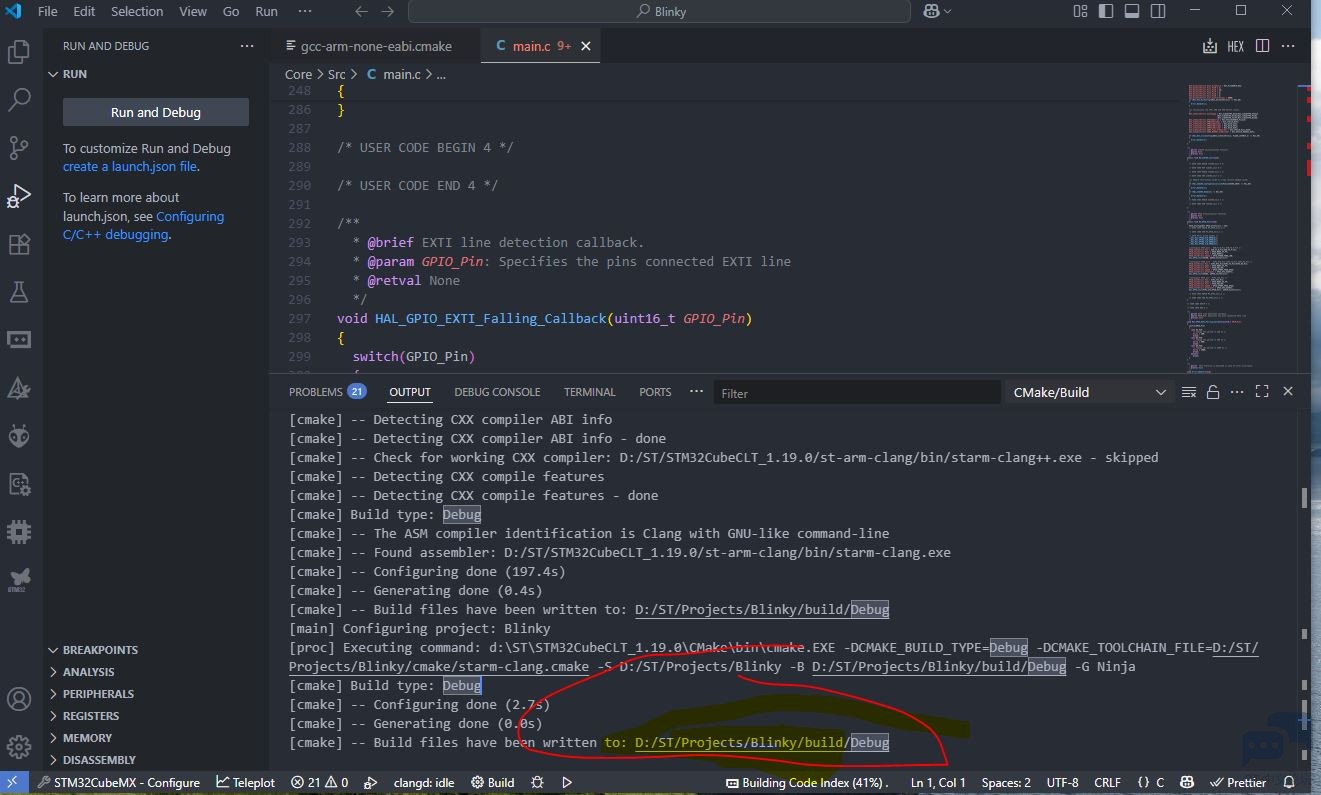Click the Customize Layout icon
Image resolution: width=1321 pixels, height=795 pixels.
coord(1080,11)
